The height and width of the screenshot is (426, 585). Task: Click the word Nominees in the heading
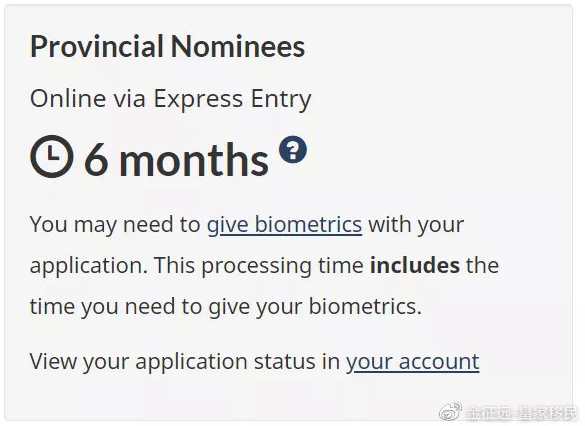tap(238, 46)
